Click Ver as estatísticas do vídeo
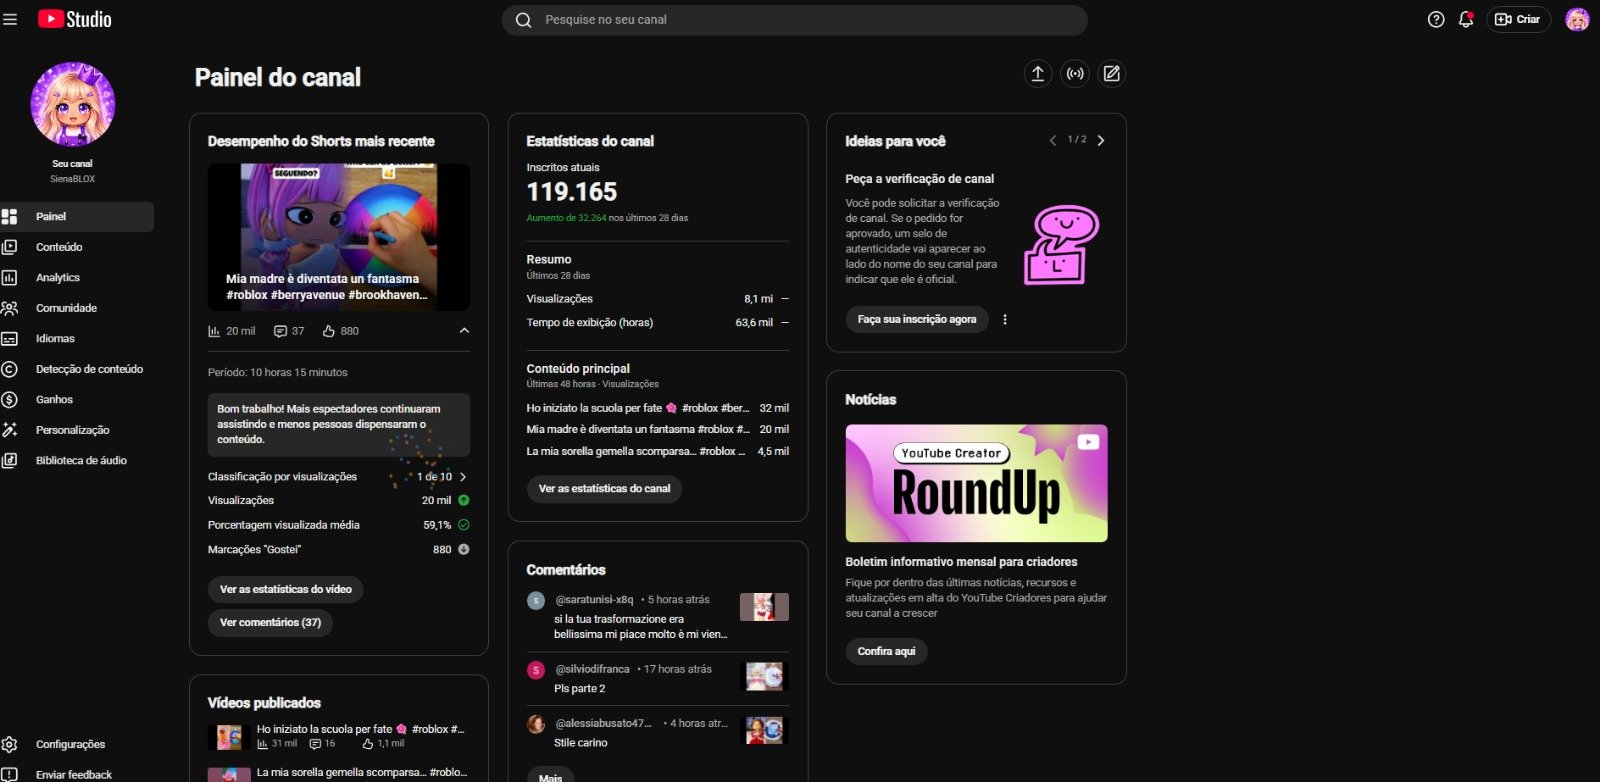The image size is (1600, 782). click(x=286, y=589)
